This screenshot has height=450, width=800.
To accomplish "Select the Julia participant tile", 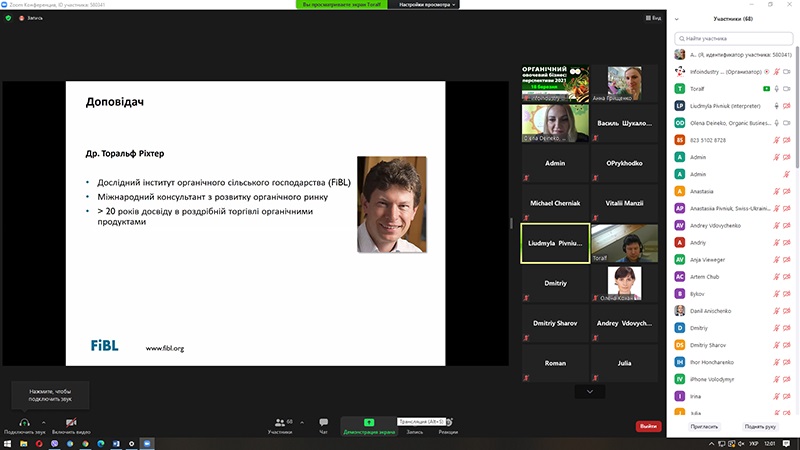I will (624, 363).
